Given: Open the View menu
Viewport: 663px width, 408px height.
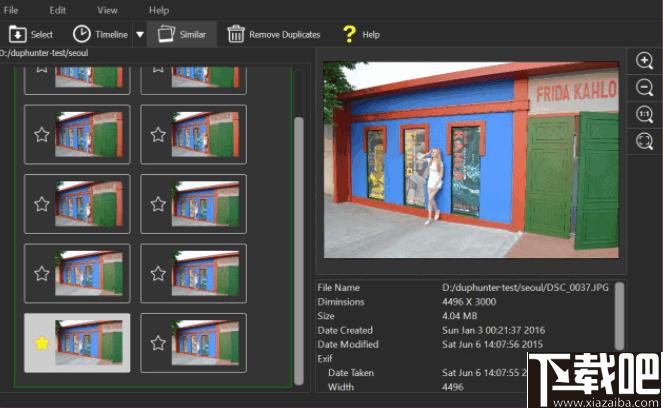Looking at the screenshot, I should tap(107, 10).
